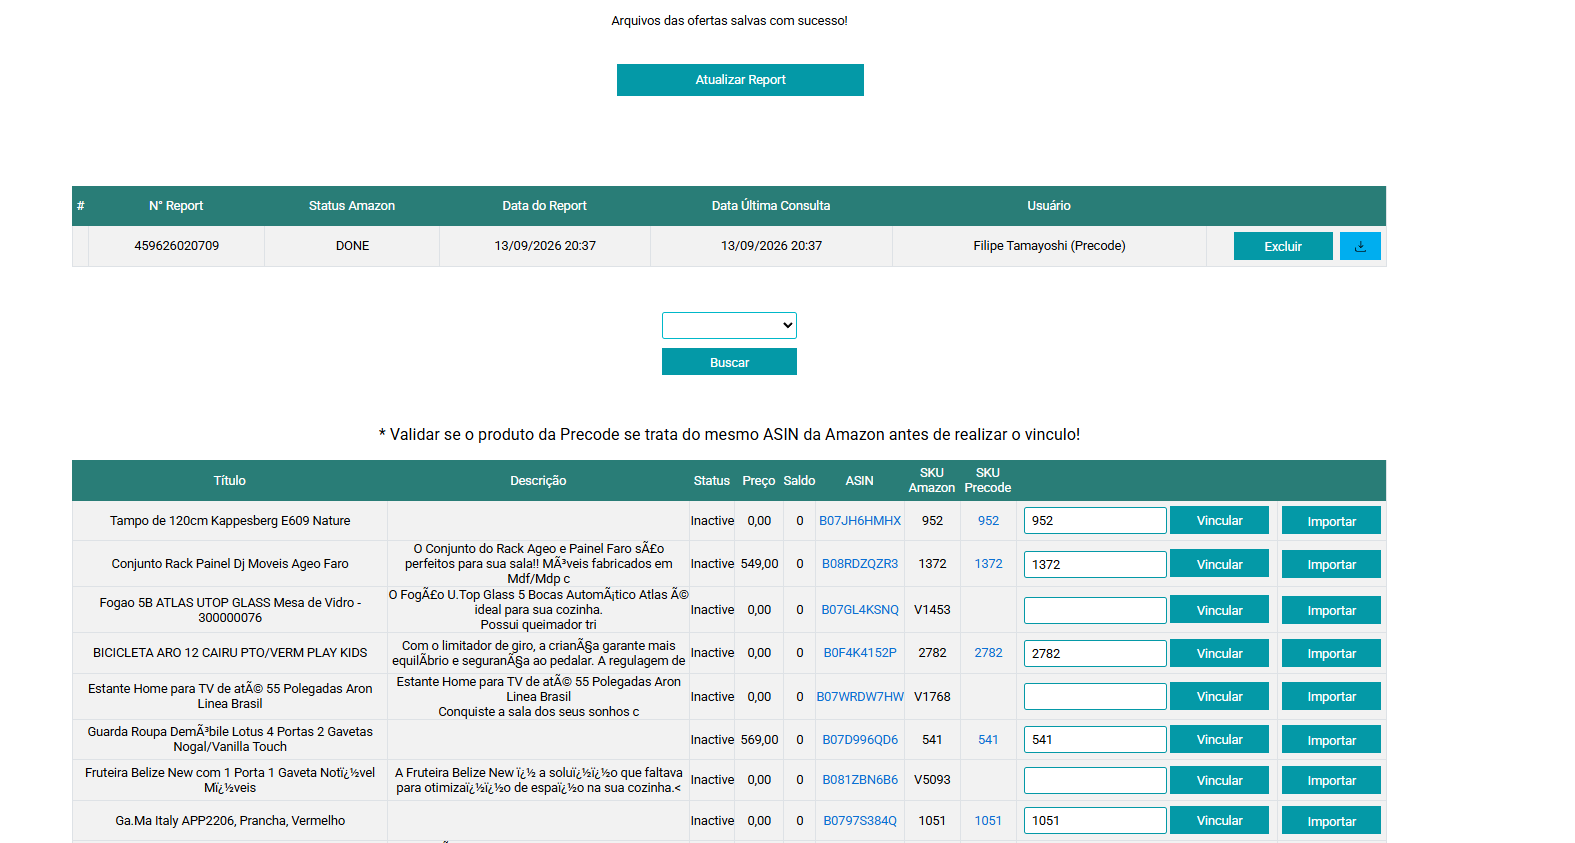Open SKU Precode link 1372
Screen dimensions: 1575x843
[988, 564]
